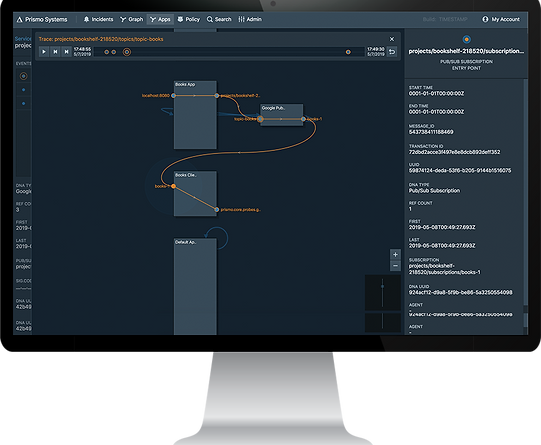Image resolution: width=541 pixels, height=445 pixels.
Task: Select the Books Clie.. node
Action: tap(195, 194)
